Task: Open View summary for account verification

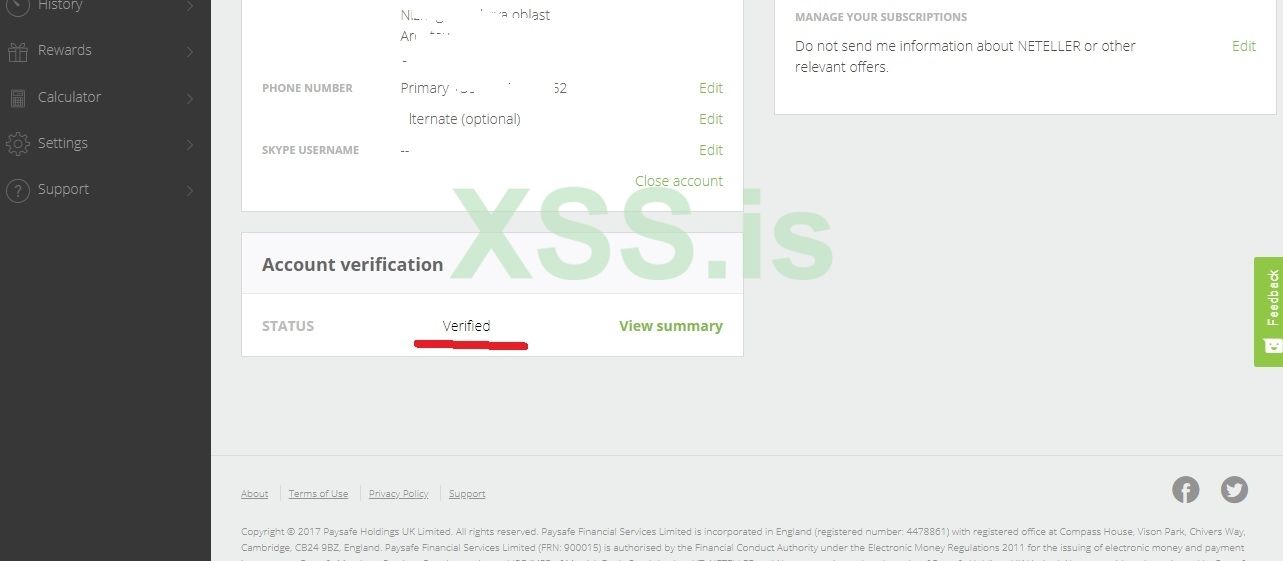Action: [x=671, y=326]
